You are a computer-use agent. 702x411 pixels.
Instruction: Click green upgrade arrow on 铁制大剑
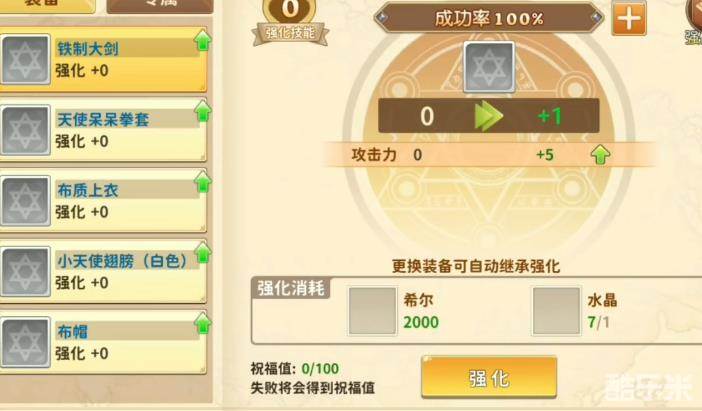[x=203, y=40]
